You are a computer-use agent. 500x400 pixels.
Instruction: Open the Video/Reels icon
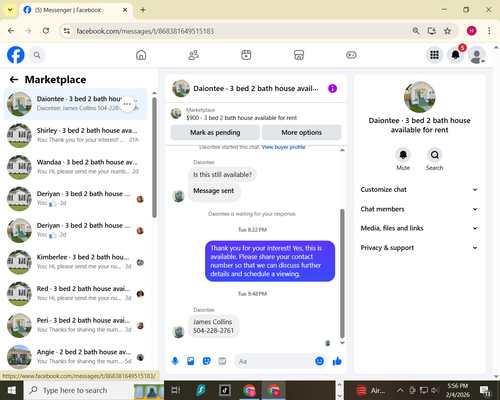point(246,55)
